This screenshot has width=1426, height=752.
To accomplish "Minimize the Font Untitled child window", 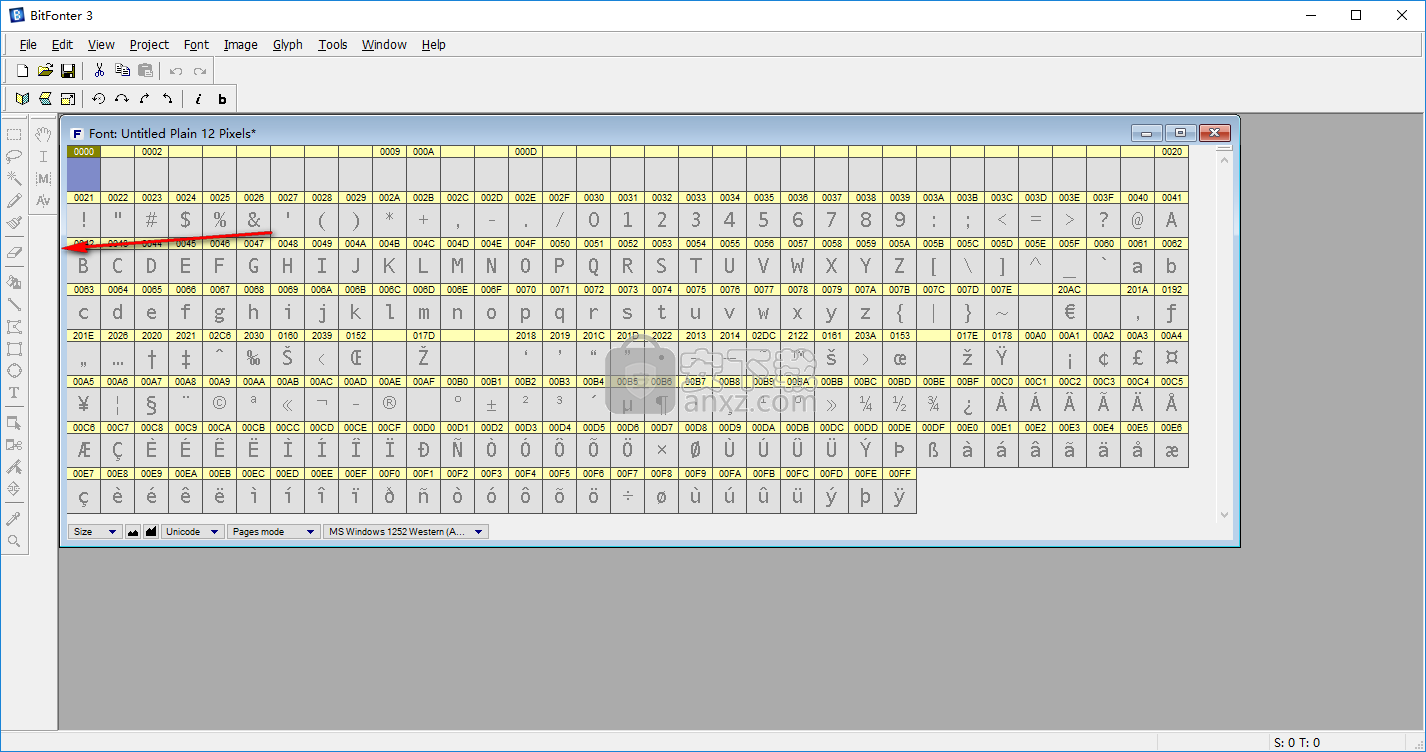I will (1146, 133).
